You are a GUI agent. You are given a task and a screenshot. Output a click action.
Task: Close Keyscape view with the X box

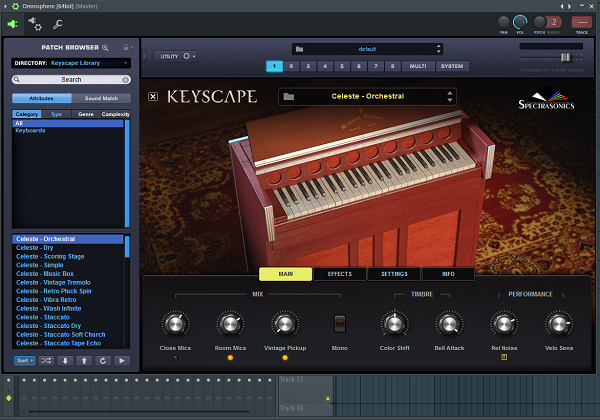tap(153, 96)
